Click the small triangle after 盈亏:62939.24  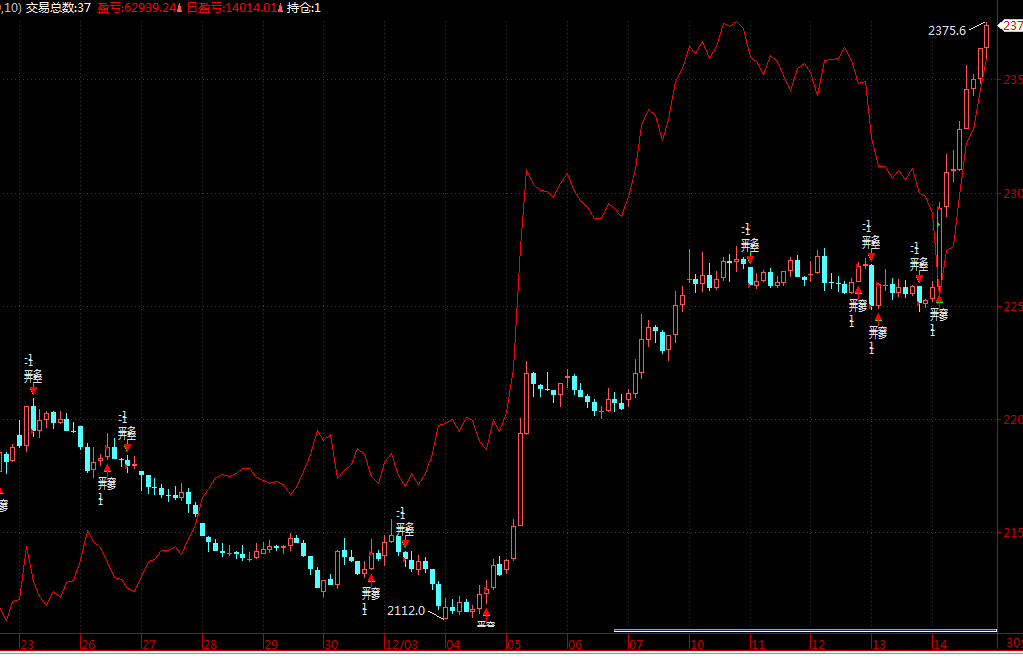click(x=179, y=8)
